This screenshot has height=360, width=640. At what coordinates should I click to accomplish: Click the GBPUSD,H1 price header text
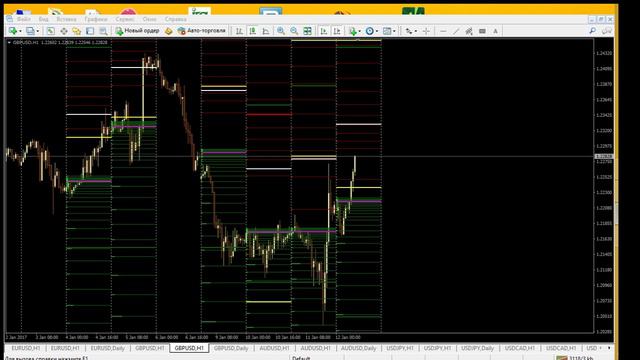tap(60, 42)
